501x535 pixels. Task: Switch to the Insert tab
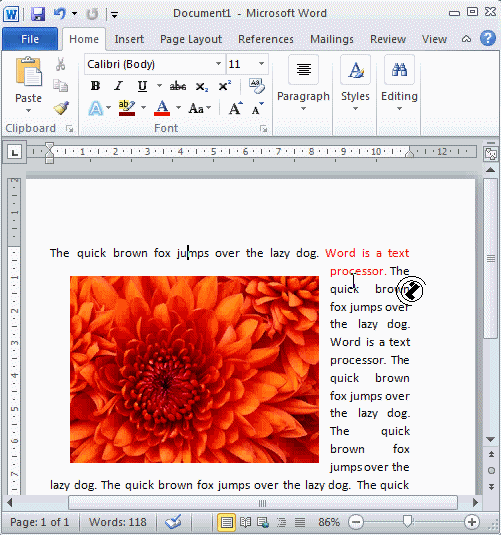[x=129, y=39]
